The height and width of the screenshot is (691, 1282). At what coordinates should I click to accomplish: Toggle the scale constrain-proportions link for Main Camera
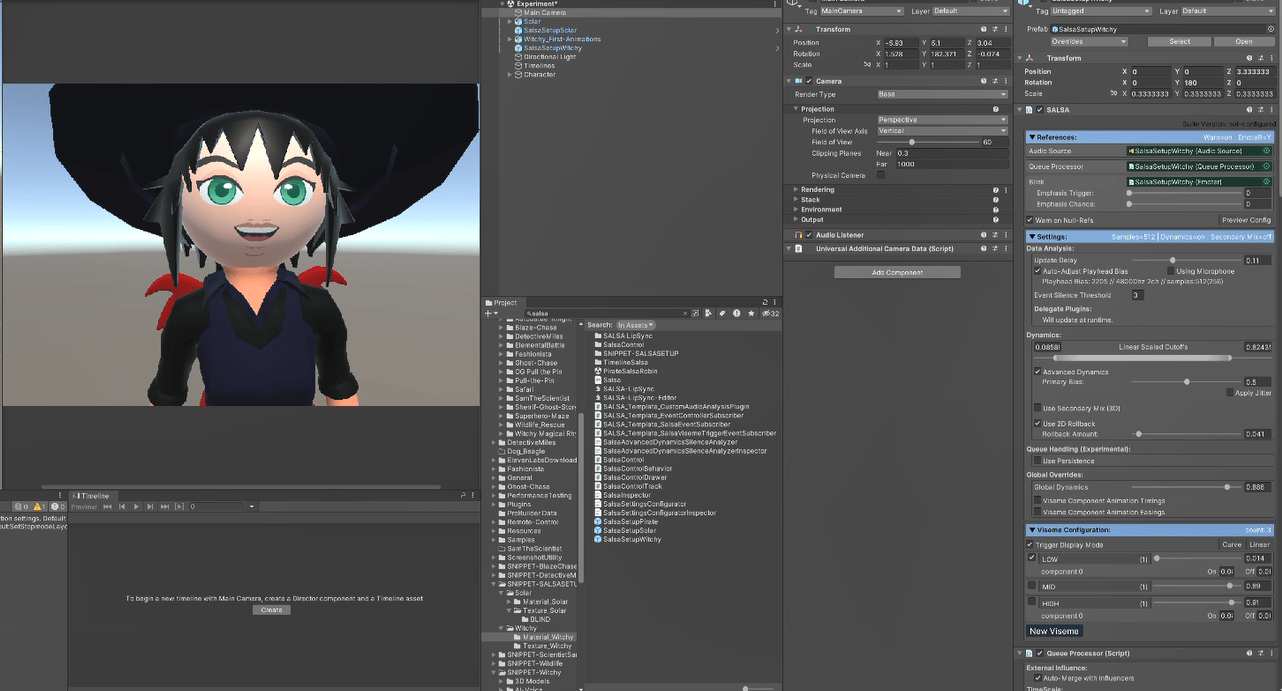click(x=866, y=65)
